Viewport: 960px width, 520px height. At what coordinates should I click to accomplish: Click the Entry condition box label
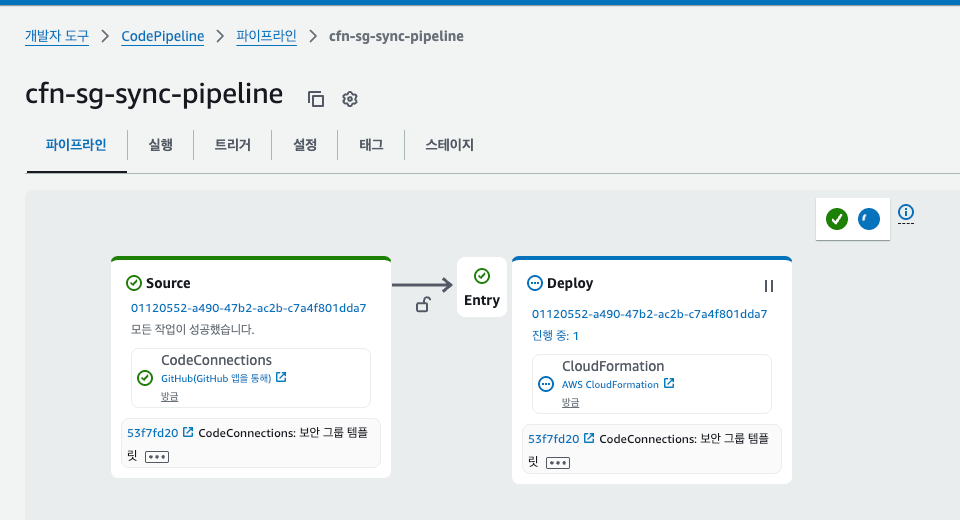(x=482, y=300)
